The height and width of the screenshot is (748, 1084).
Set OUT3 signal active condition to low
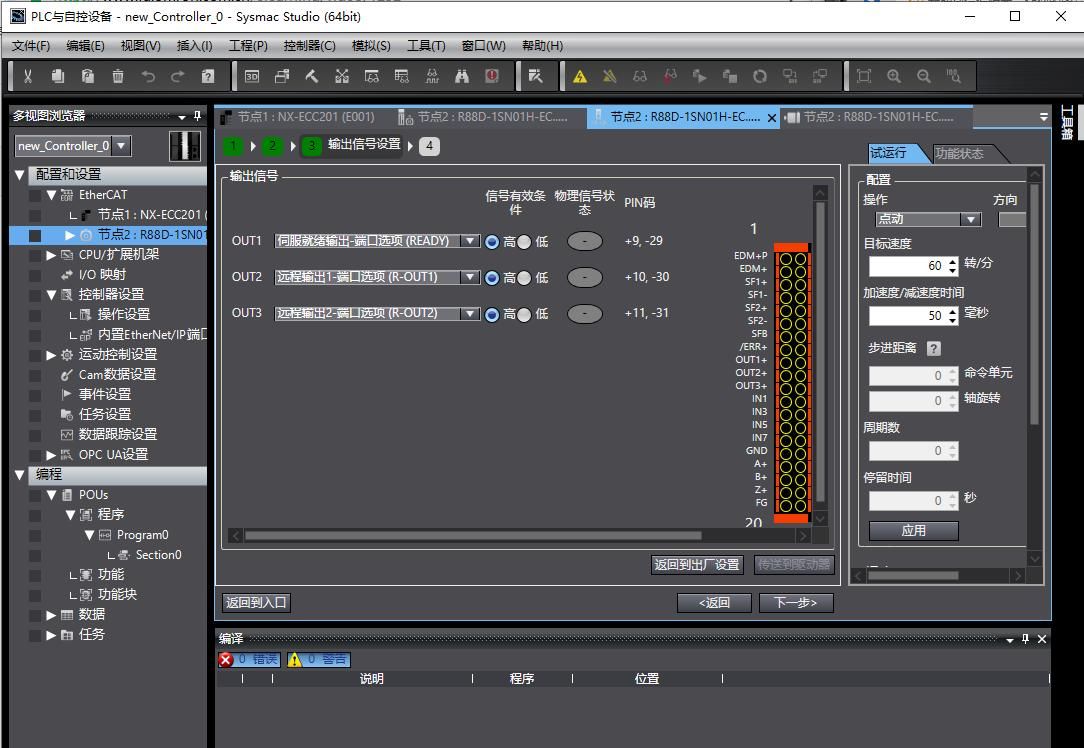point(524,314)
